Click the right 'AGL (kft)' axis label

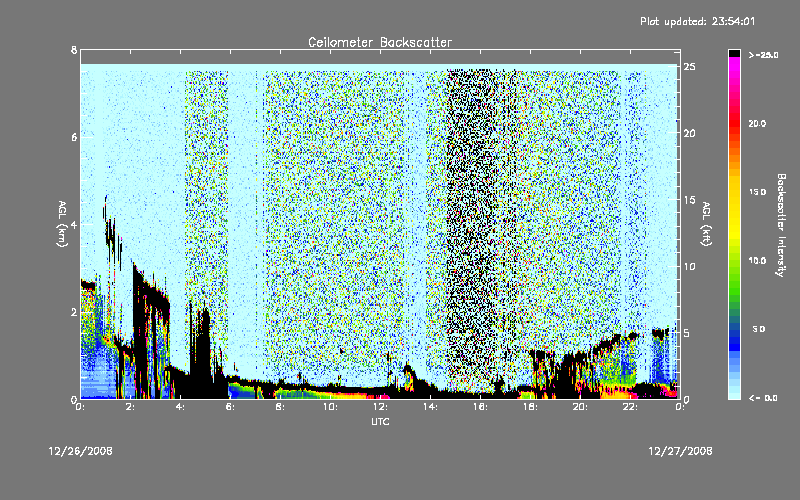pyautogui.click(x=707, y=224)
